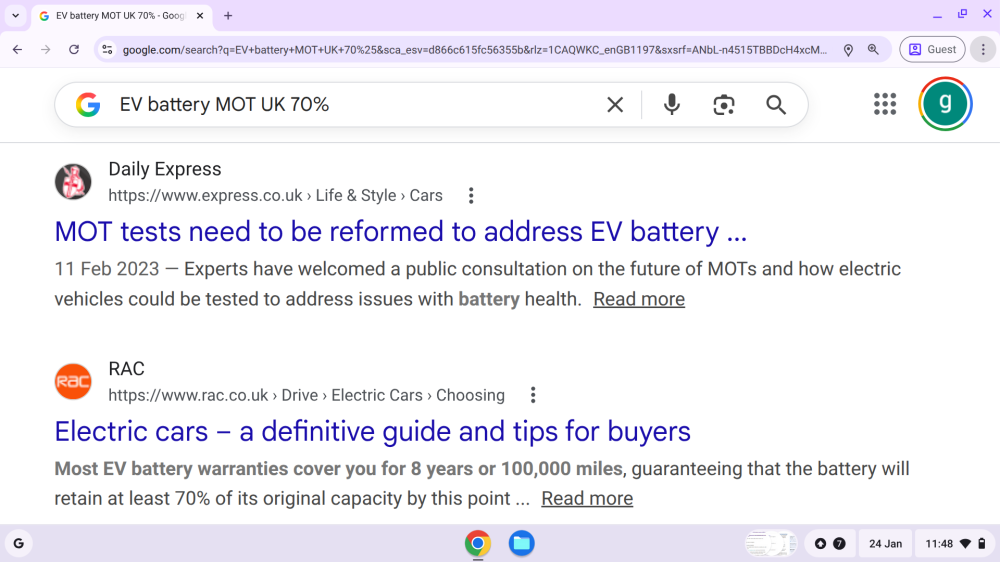Open options for RAC result

533,396
